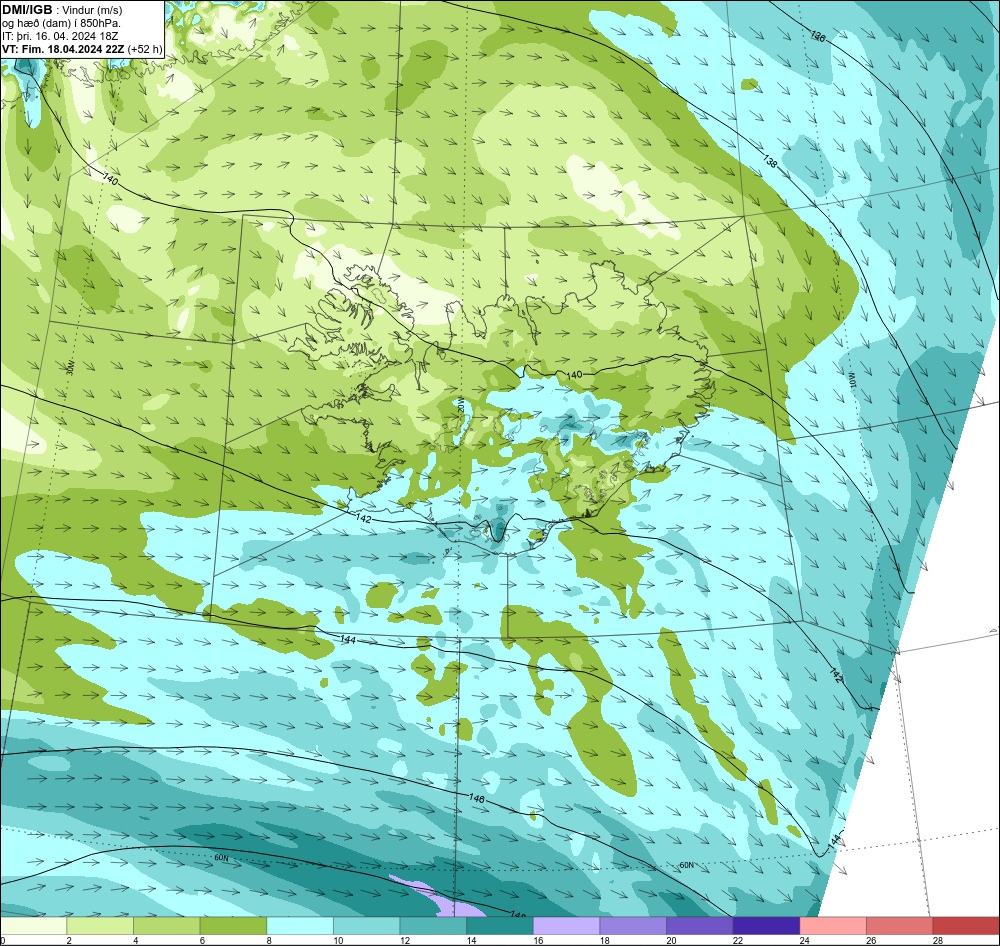Click the legend tick label '28'

938,940
